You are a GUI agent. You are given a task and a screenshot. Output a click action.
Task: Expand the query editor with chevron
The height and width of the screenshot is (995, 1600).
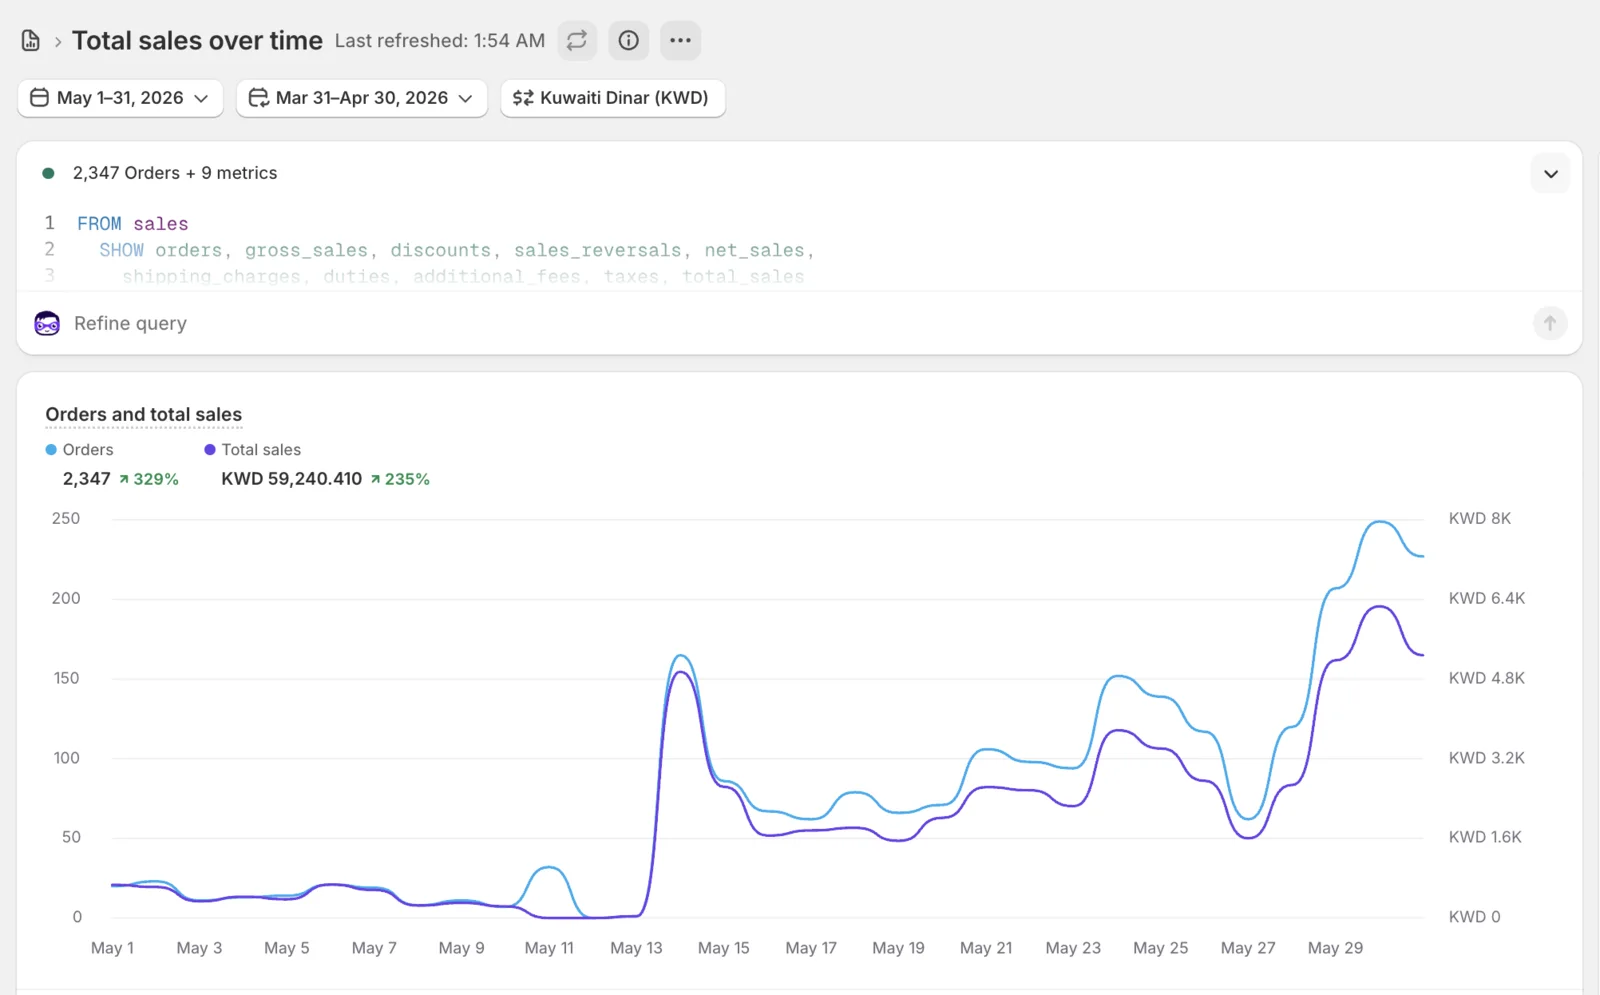point(1551,174)
